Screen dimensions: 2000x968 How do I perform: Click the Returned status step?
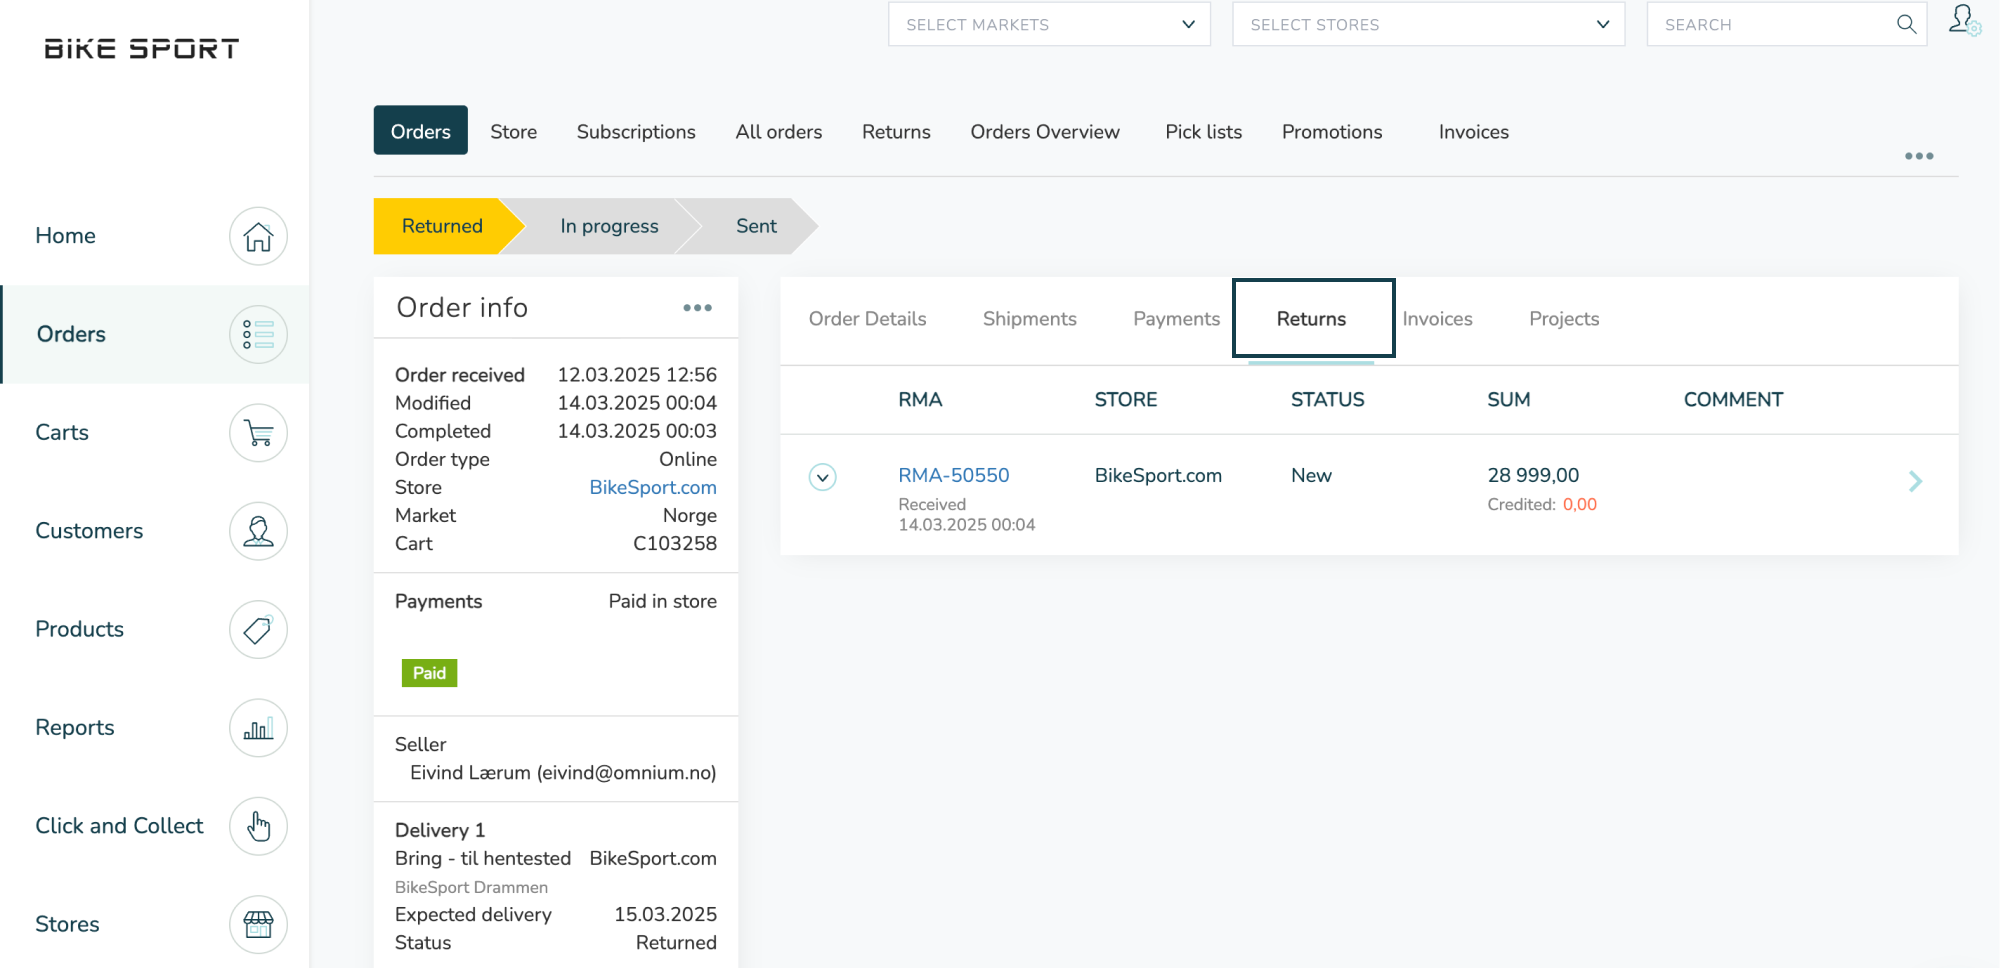click(443, 226)
